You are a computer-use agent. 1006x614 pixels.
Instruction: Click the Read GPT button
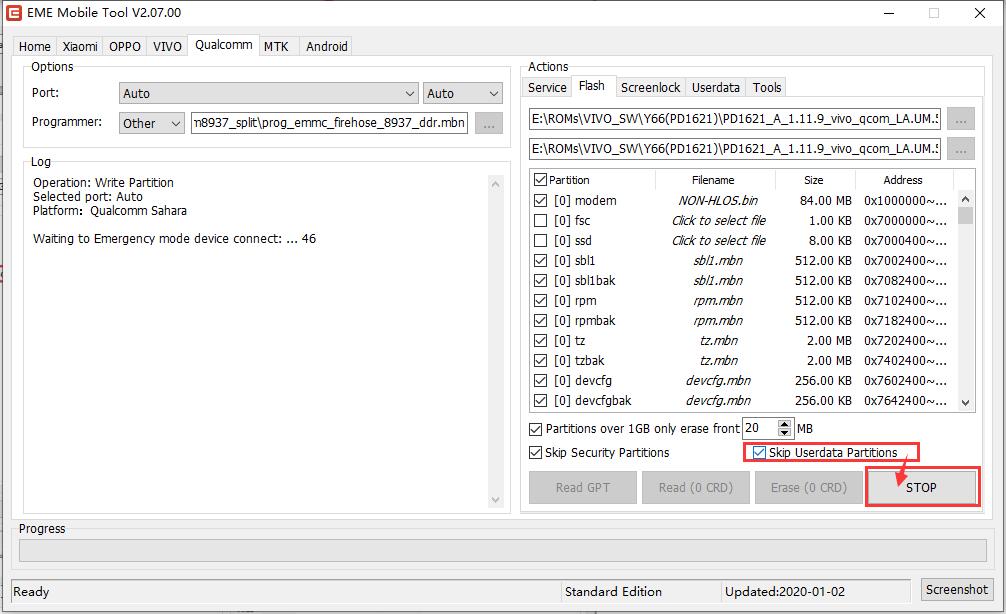coord(583,488)
